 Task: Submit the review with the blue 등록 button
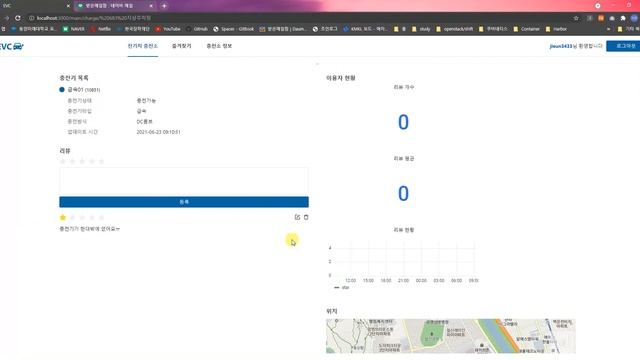tap(184, 202)
